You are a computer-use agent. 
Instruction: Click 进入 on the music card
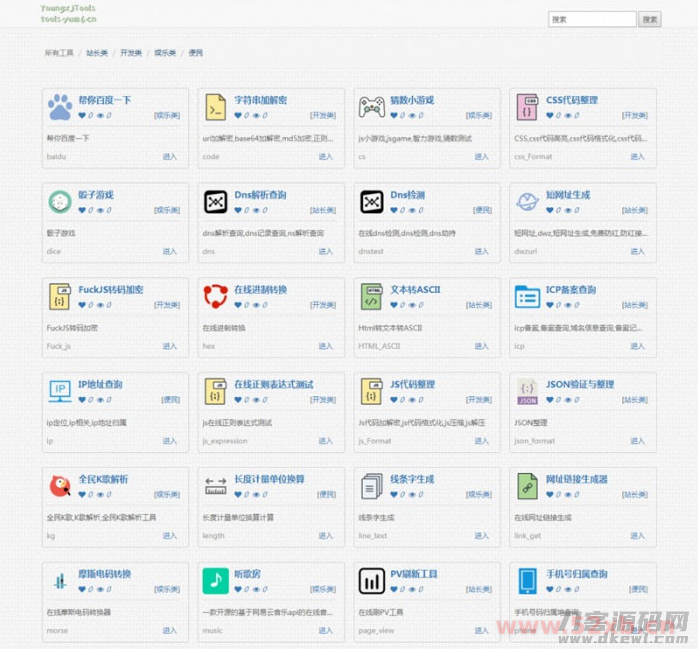pos(325,631)
